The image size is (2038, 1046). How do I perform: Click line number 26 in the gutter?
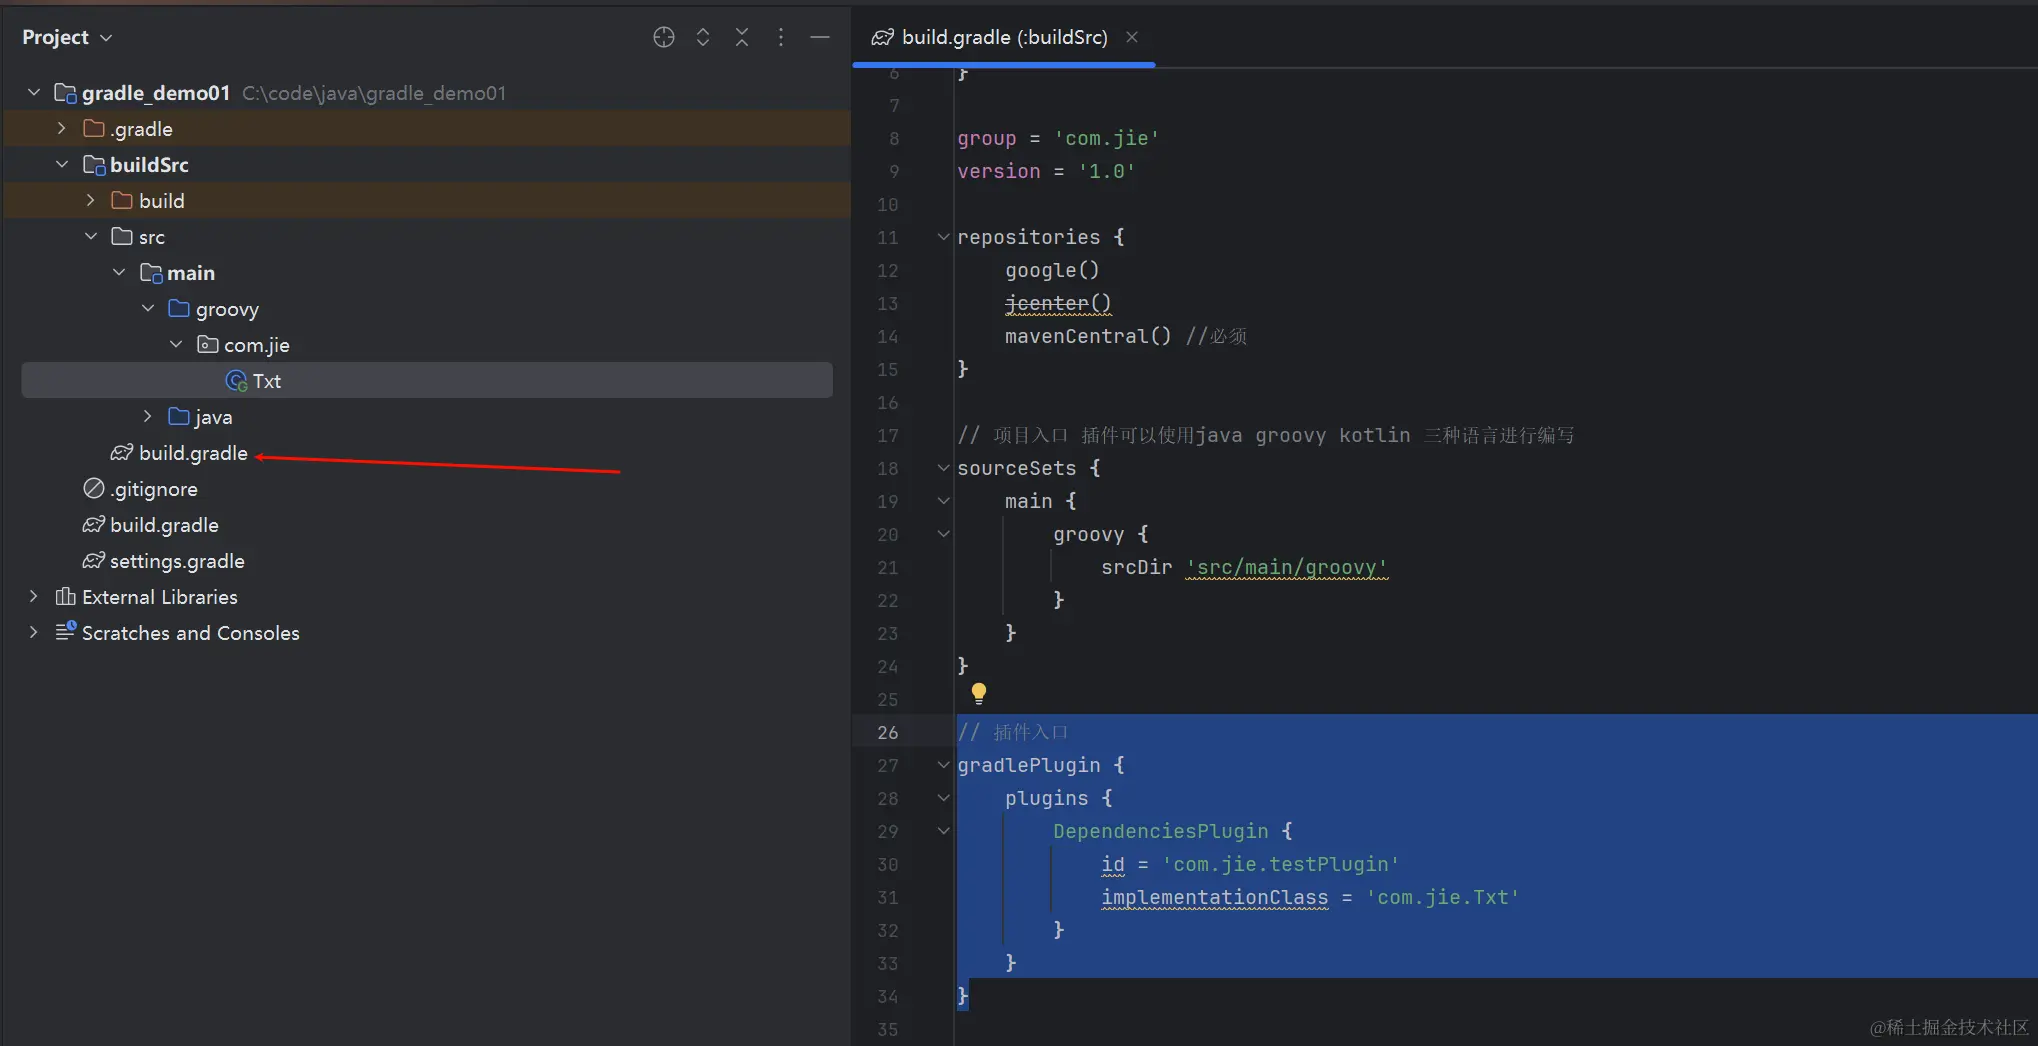point(888,732)
